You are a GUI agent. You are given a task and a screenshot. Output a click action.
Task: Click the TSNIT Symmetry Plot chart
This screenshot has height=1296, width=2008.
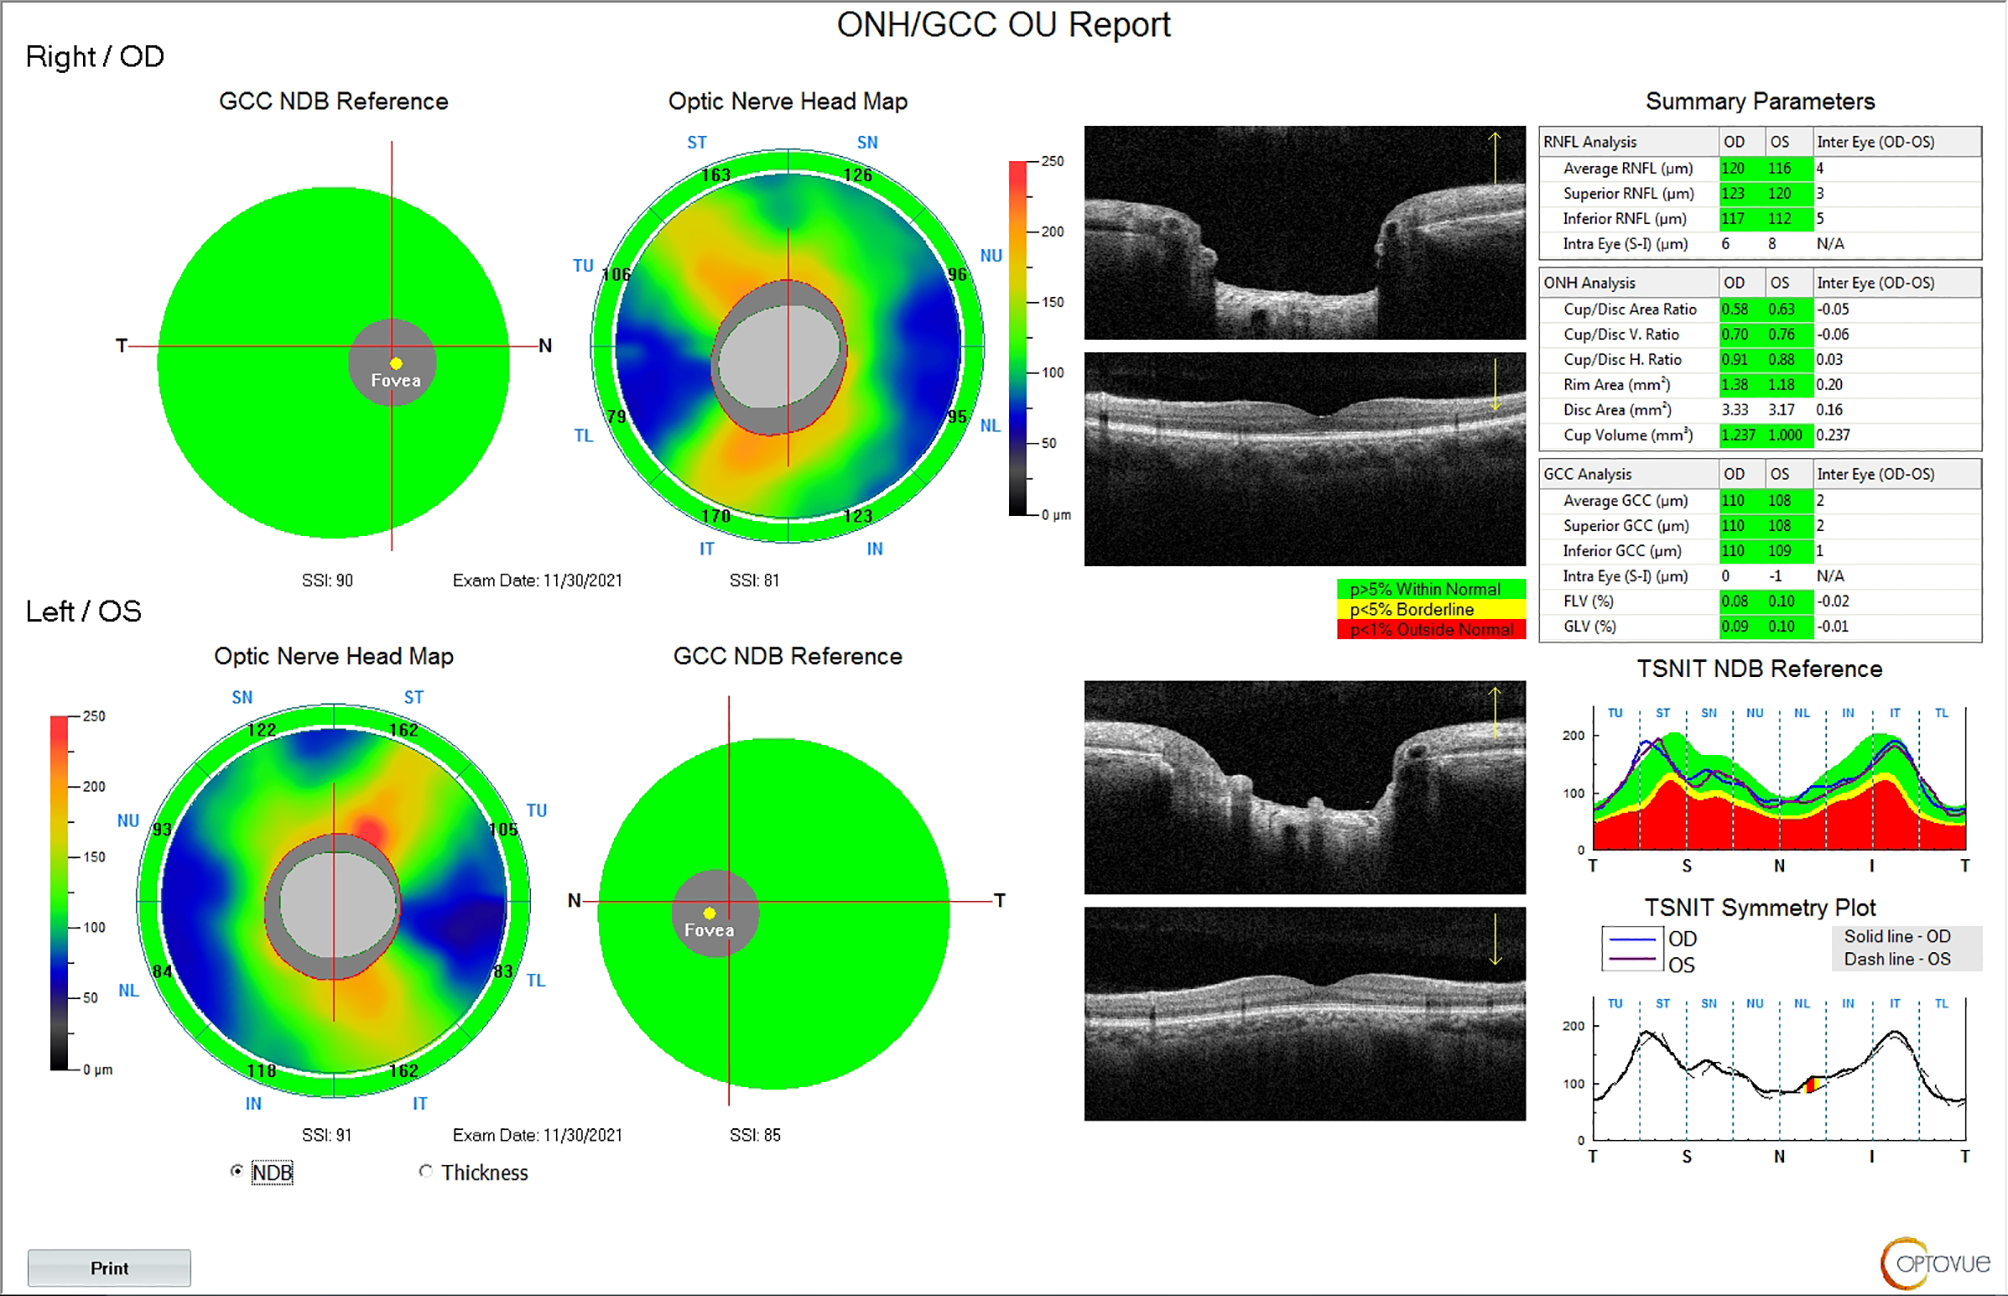point(1779,1069)
